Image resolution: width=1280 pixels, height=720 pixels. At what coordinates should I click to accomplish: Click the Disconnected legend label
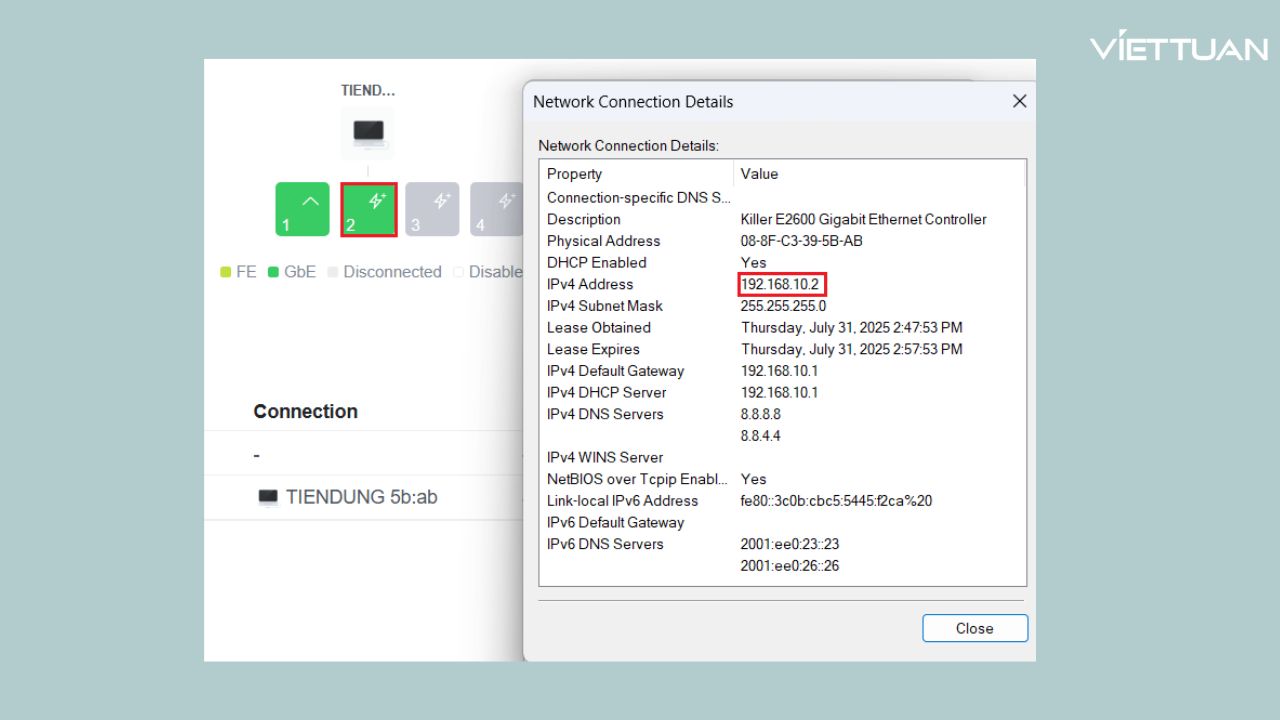pos(392,272)
